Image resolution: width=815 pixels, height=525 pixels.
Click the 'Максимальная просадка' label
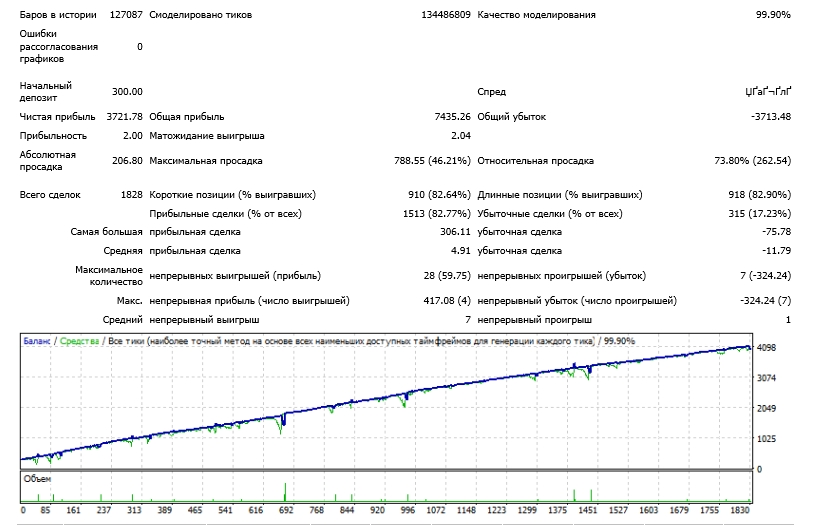click(x=206, y=161)
